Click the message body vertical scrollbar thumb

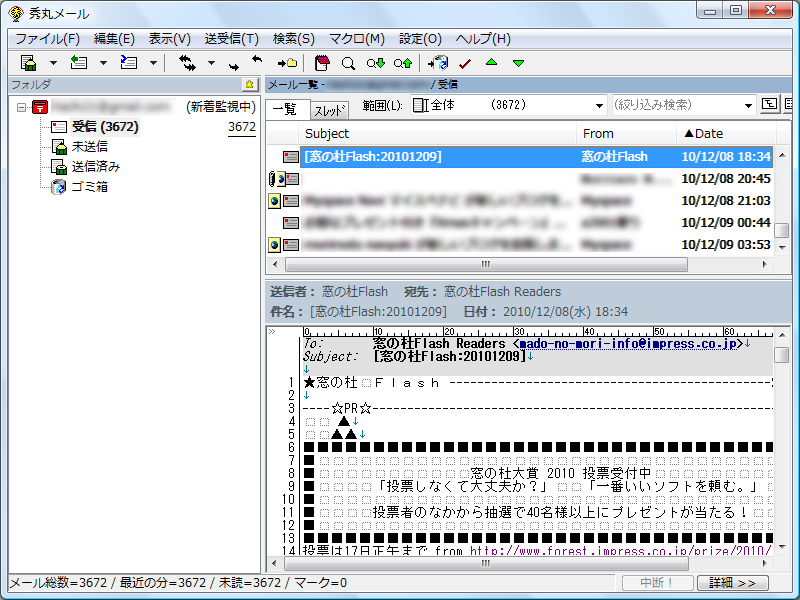tap(781, 355)
